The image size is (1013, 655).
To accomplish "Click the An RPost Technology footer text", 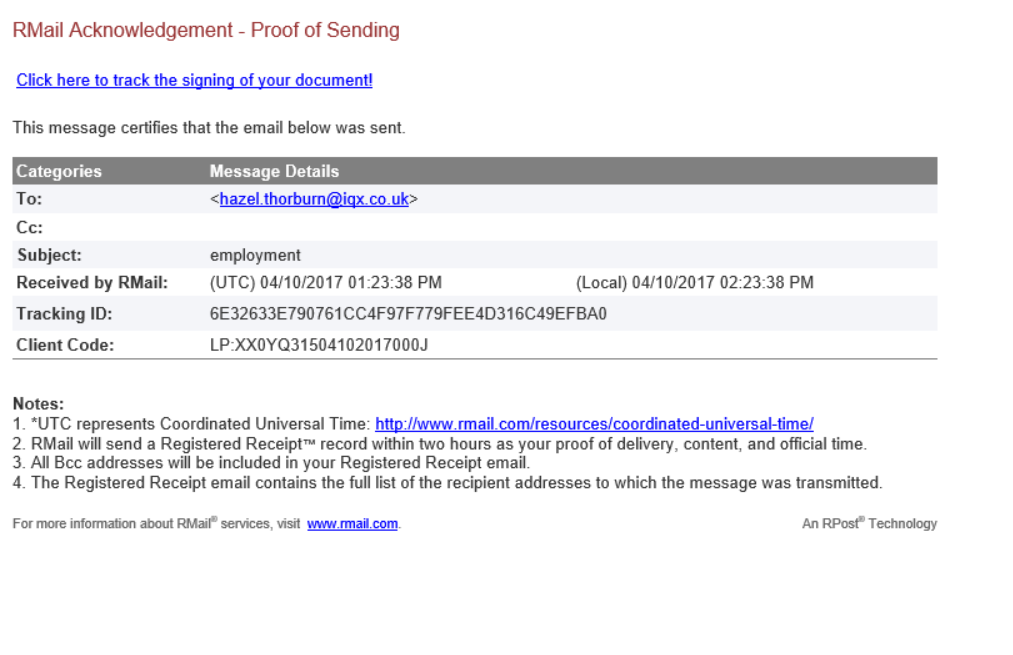I will point(870,523).
